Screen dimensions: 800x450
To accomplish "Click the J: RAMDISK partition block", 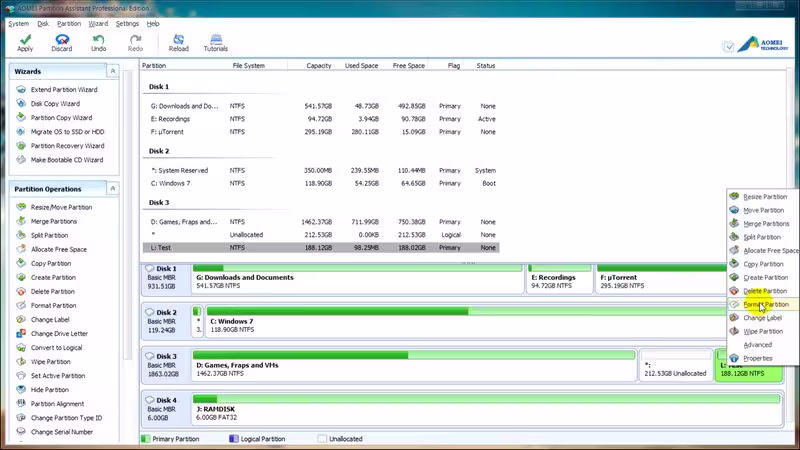I will 487,410.
